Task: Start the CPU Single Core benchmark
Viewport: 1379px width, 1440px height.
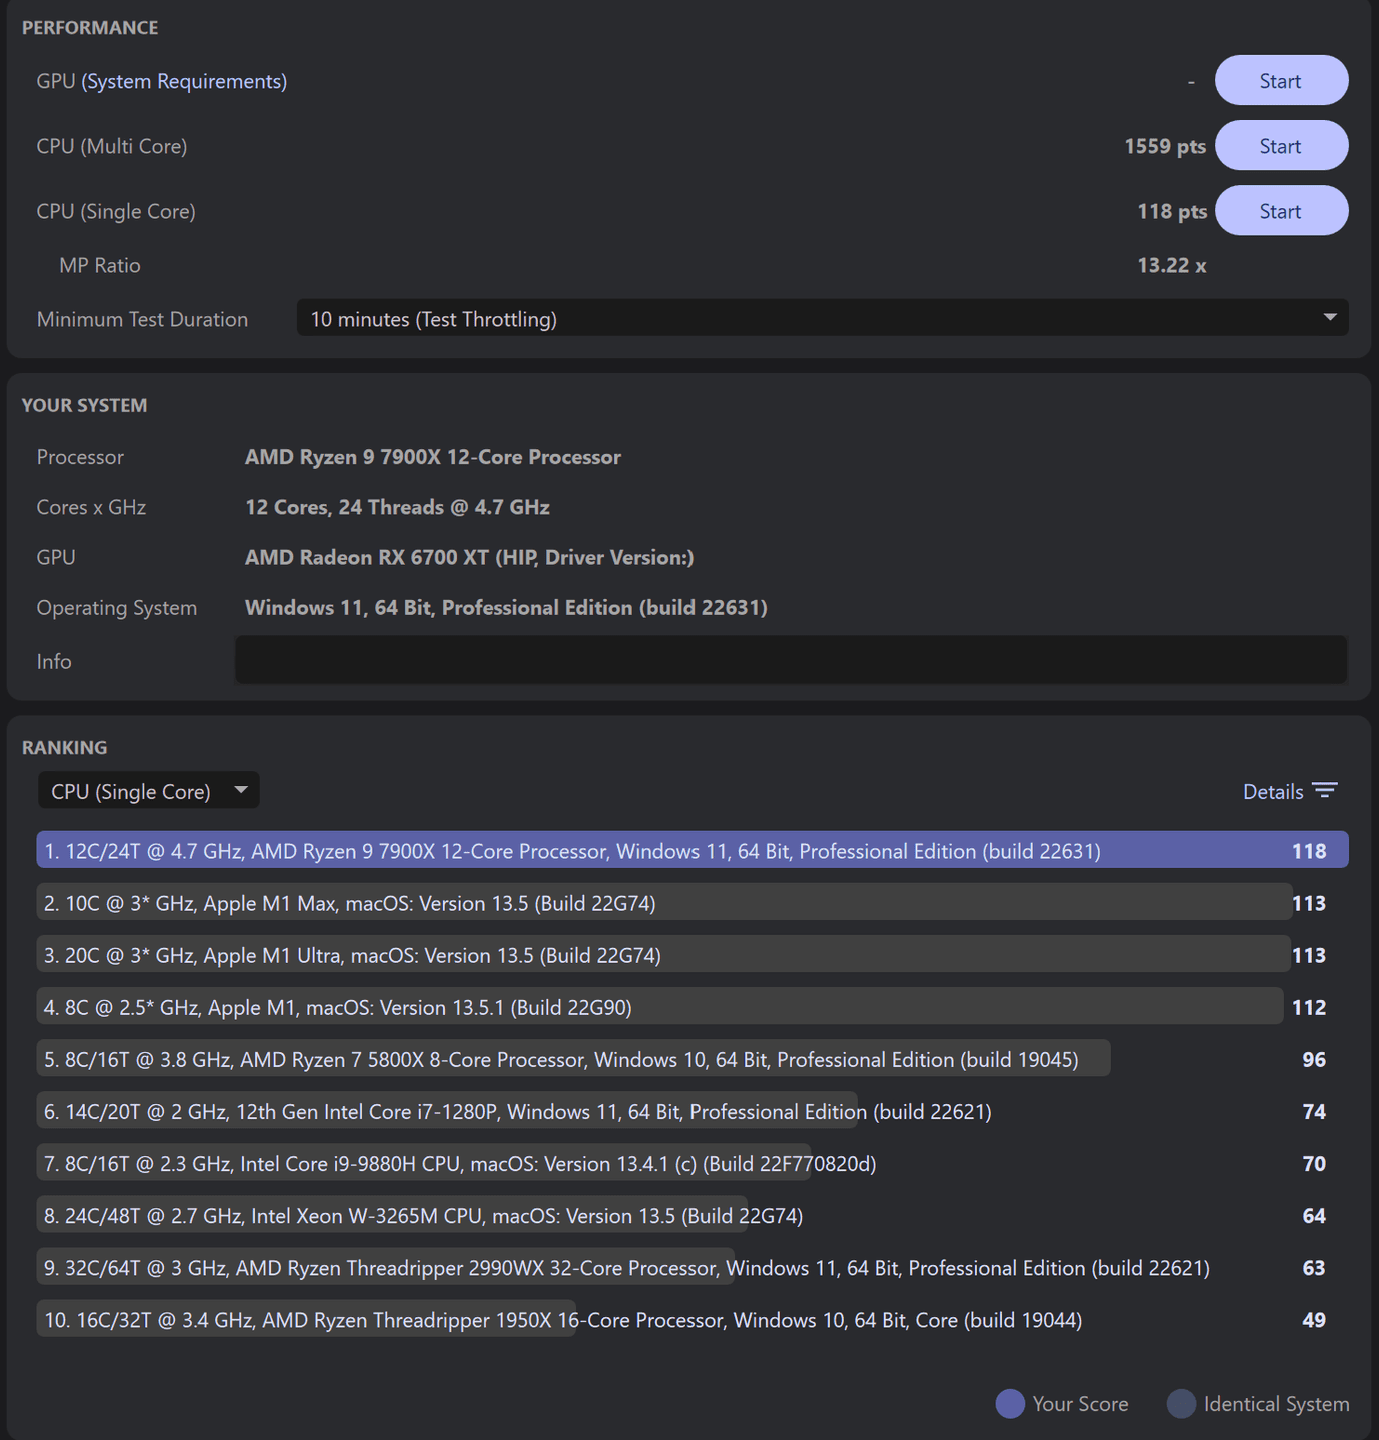Action: click(x=1281, y=211)
